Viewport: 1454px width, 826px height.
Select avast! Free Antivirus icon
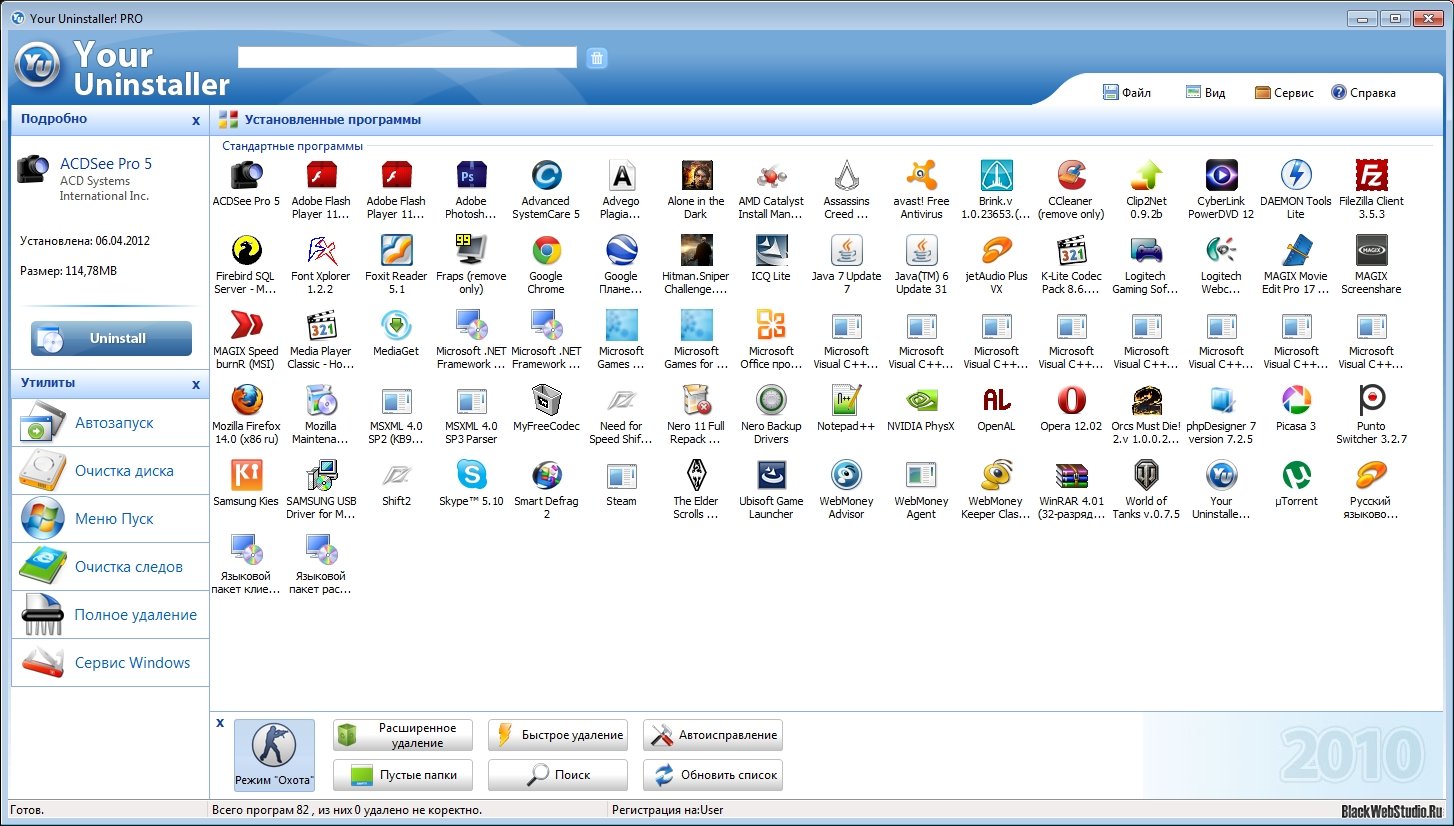point(921,175)
